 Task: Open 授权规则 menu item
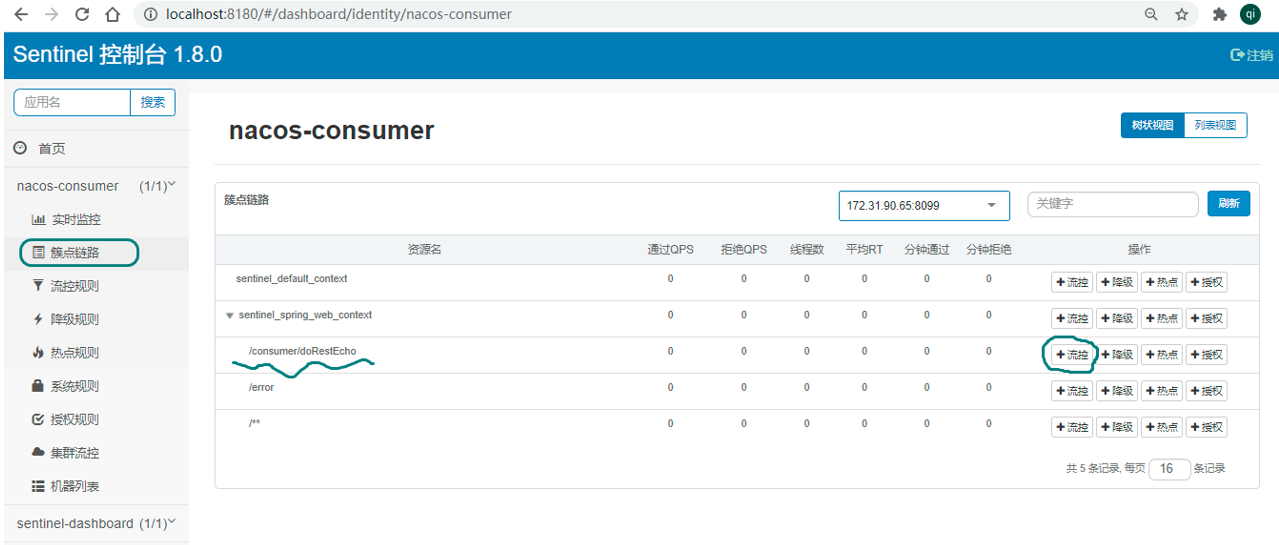pos(75,419)
